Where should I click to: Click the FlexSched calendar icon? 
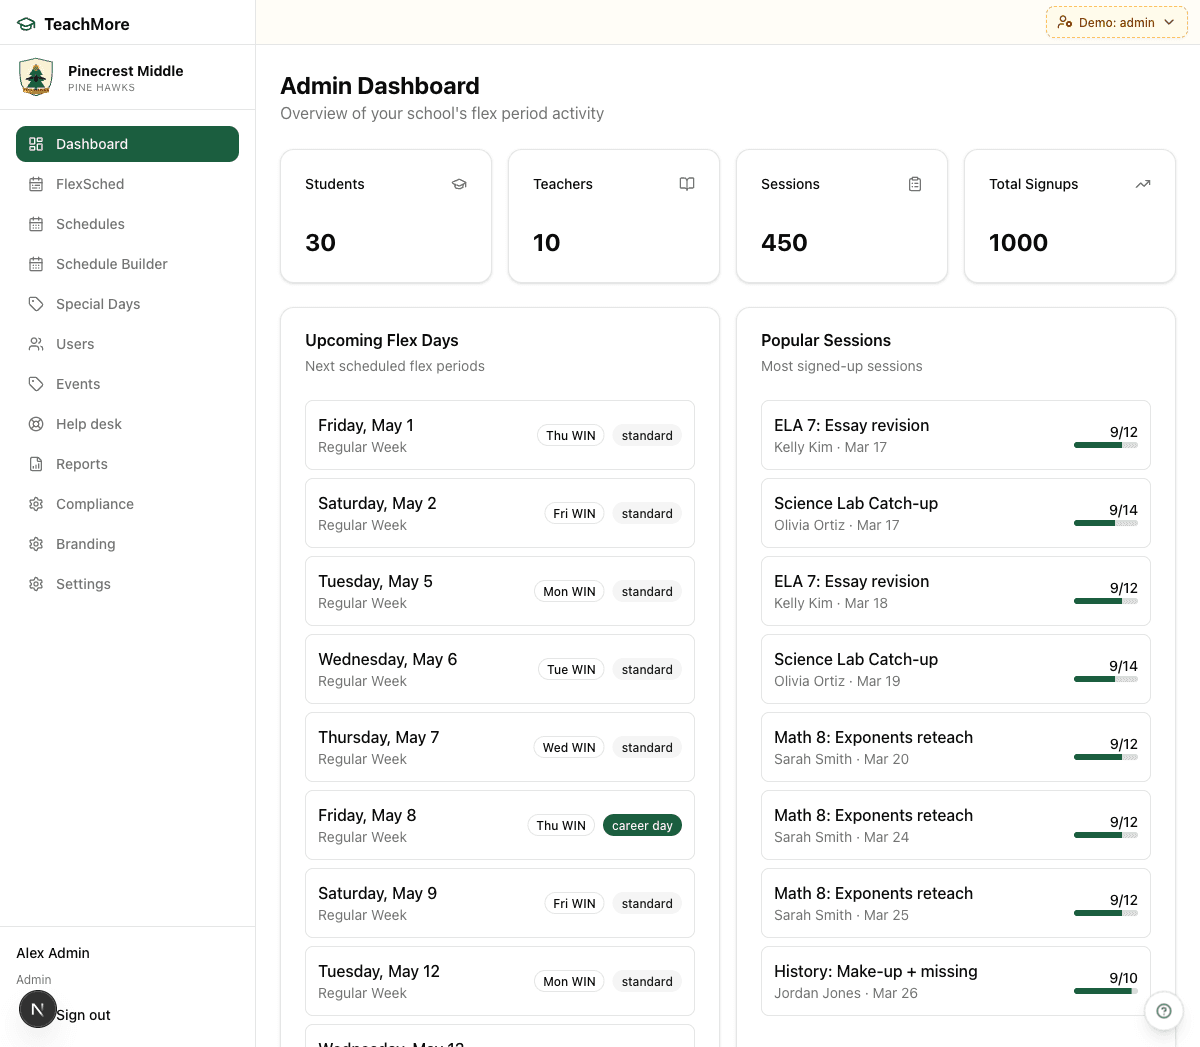tap(36, 184)
